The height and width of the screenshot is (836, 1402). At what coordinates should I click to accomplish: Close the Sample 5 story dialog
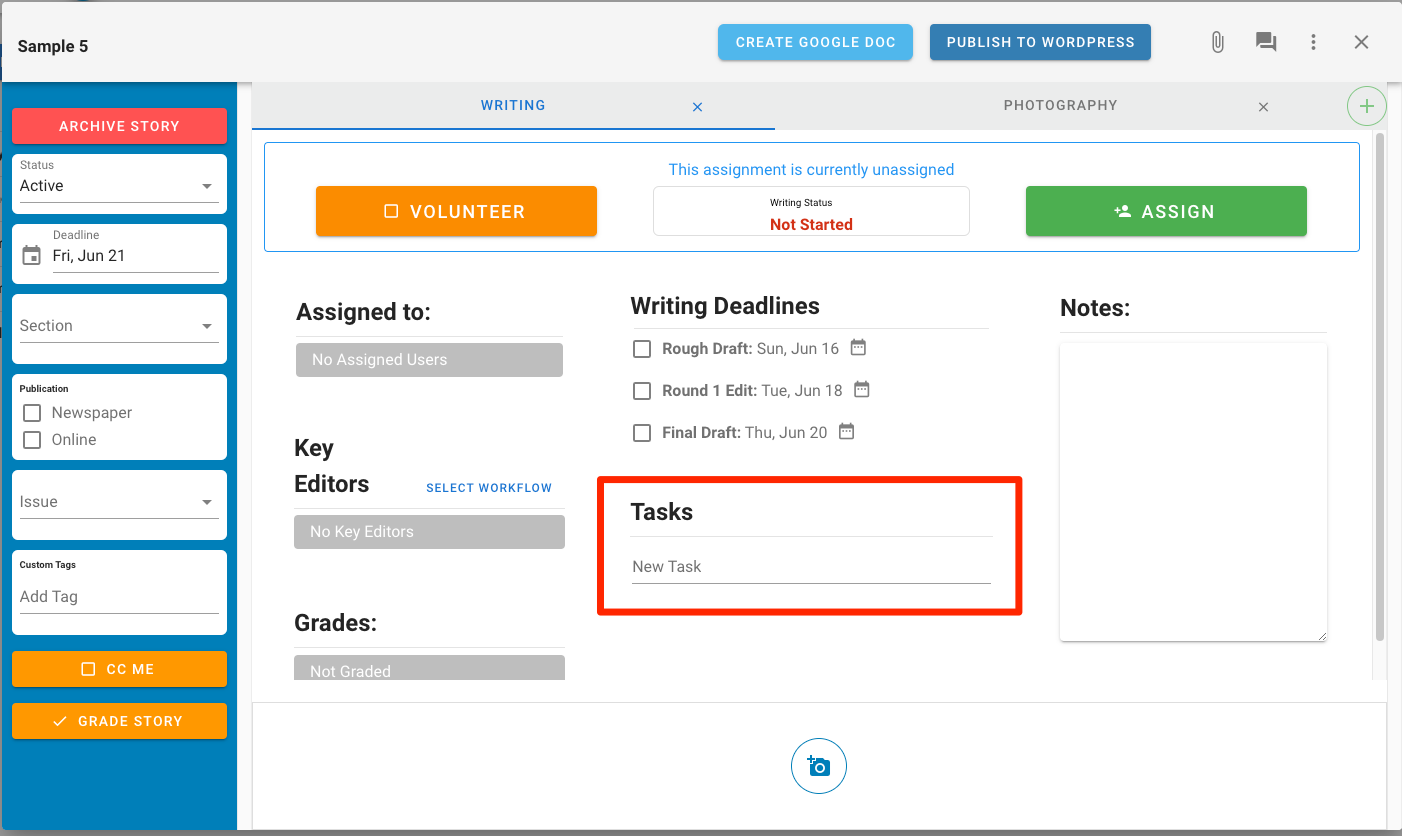tap(1361, 42)
